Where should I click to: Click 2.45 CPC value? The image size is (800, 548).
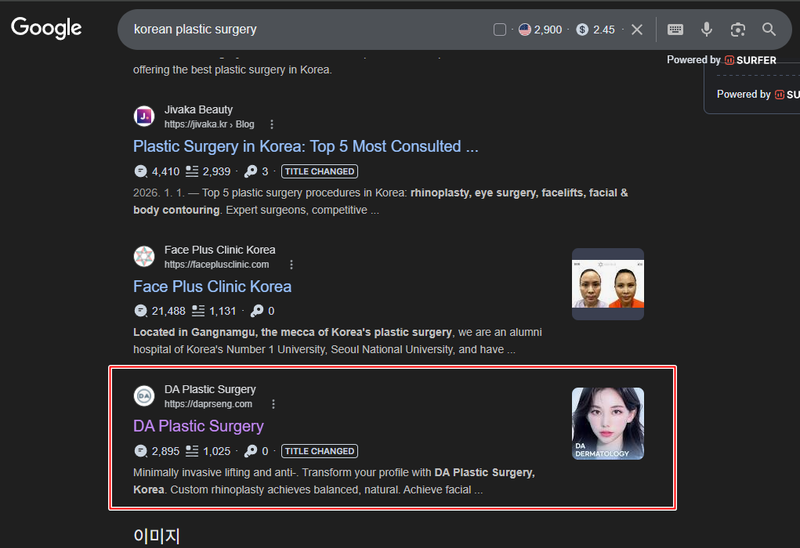point(604,30)
